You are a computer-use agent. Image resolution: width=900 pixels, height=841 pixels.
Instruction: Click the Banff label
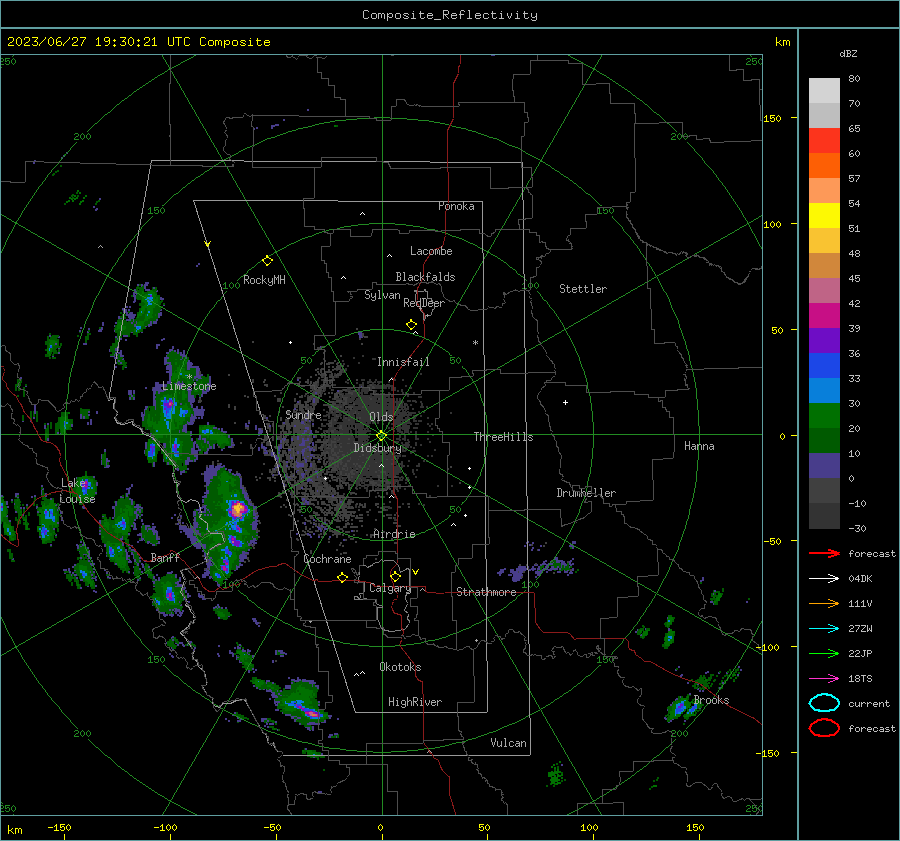[165, 557]
